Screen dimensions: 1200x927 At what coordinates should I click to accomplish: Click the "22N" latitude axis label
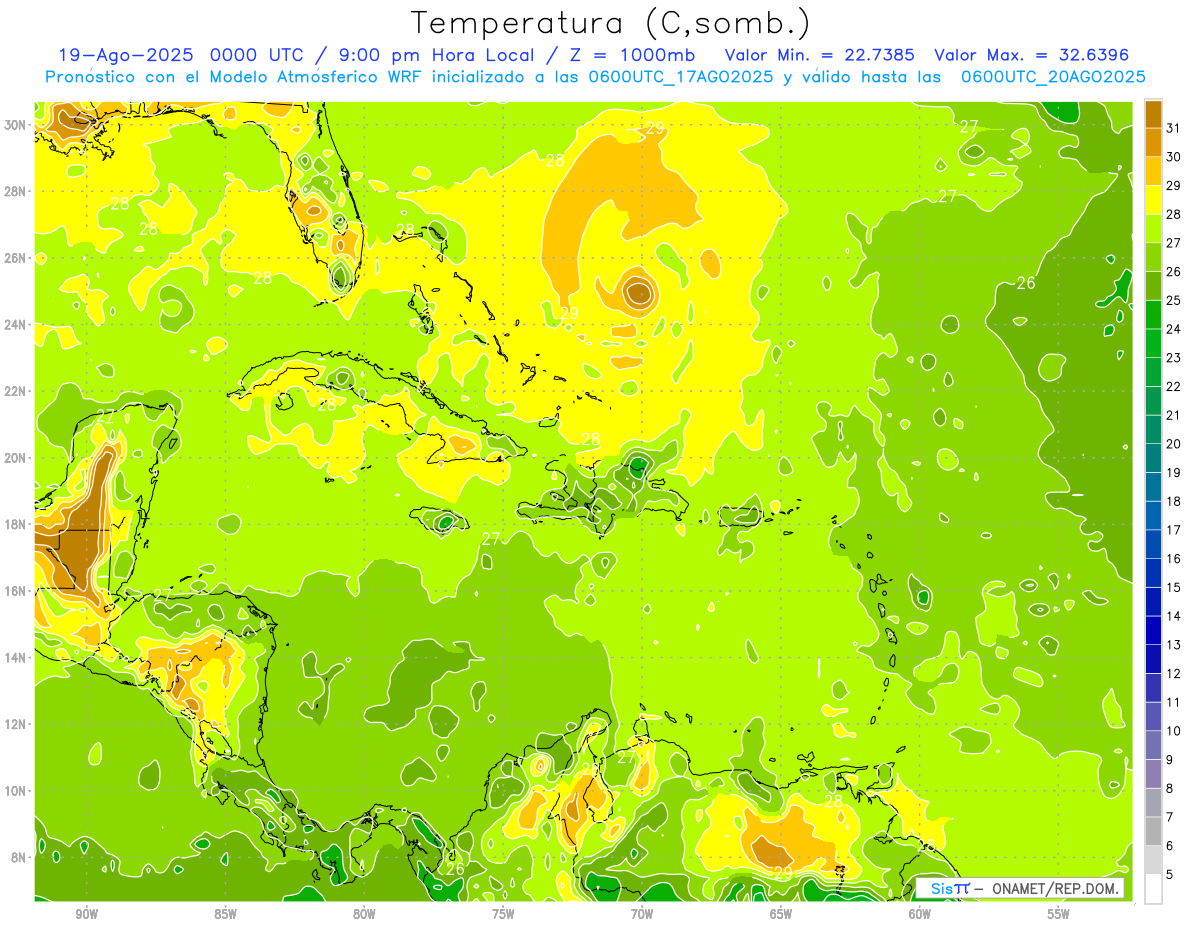[15, 391]
